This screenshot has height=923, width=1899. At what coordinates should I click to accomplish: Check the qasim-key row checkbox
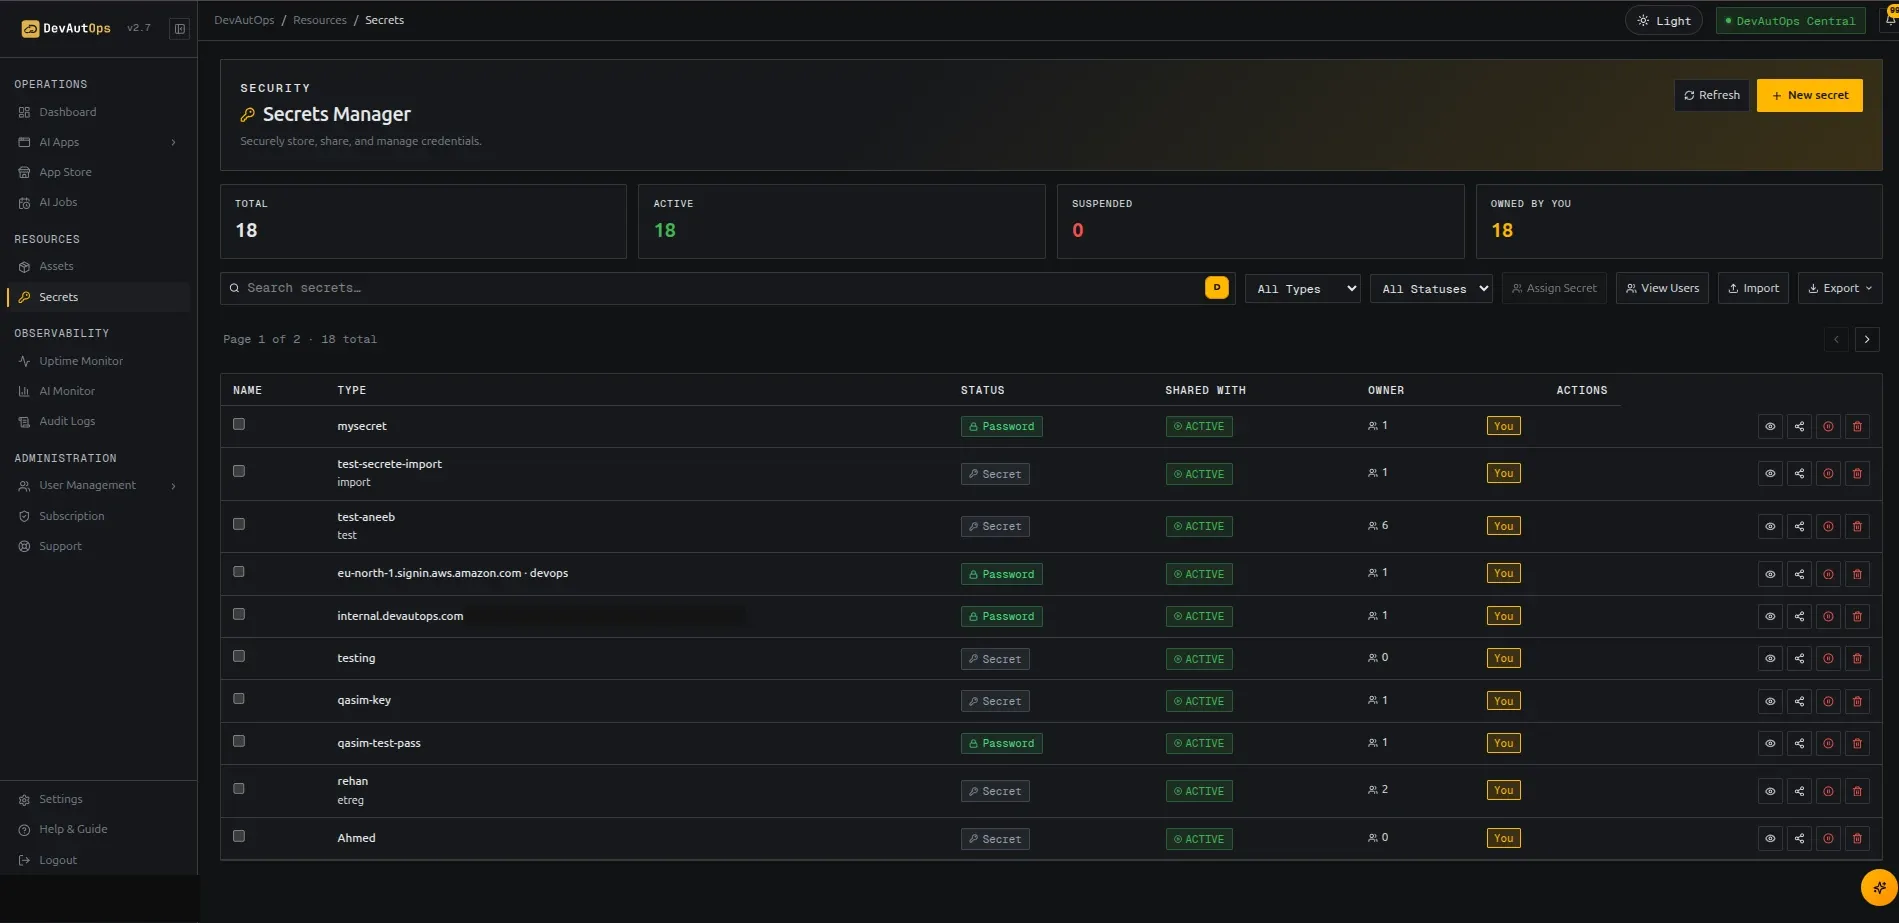click(239, 699)
